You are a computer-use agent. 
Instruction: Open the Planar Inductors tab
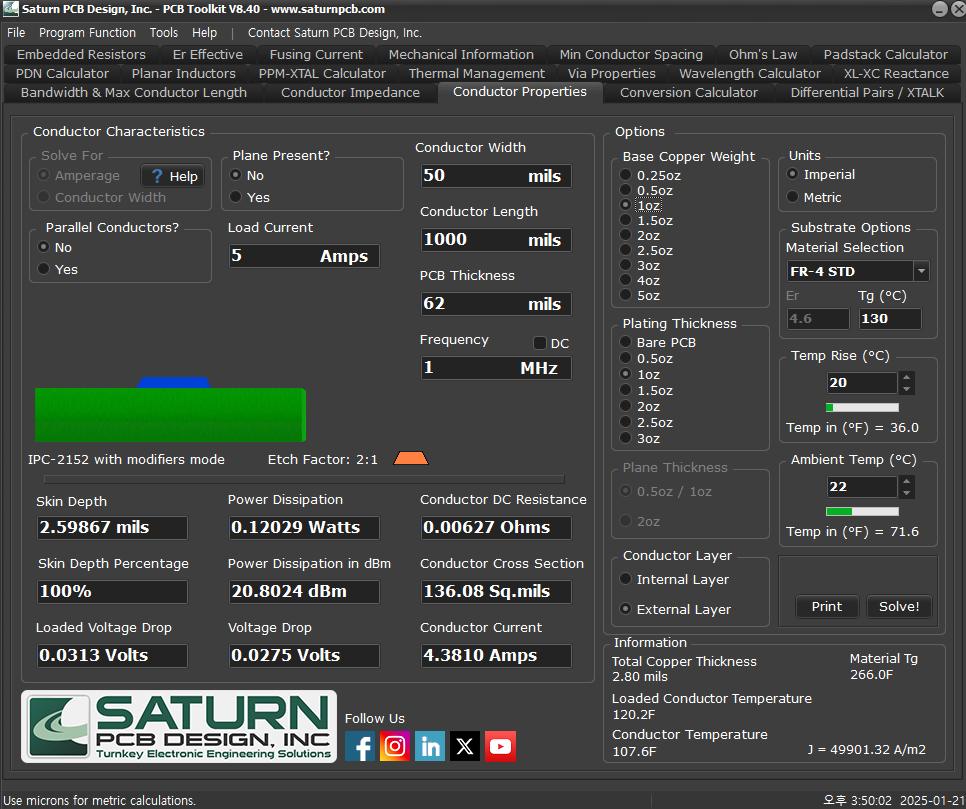coord(184,73)
